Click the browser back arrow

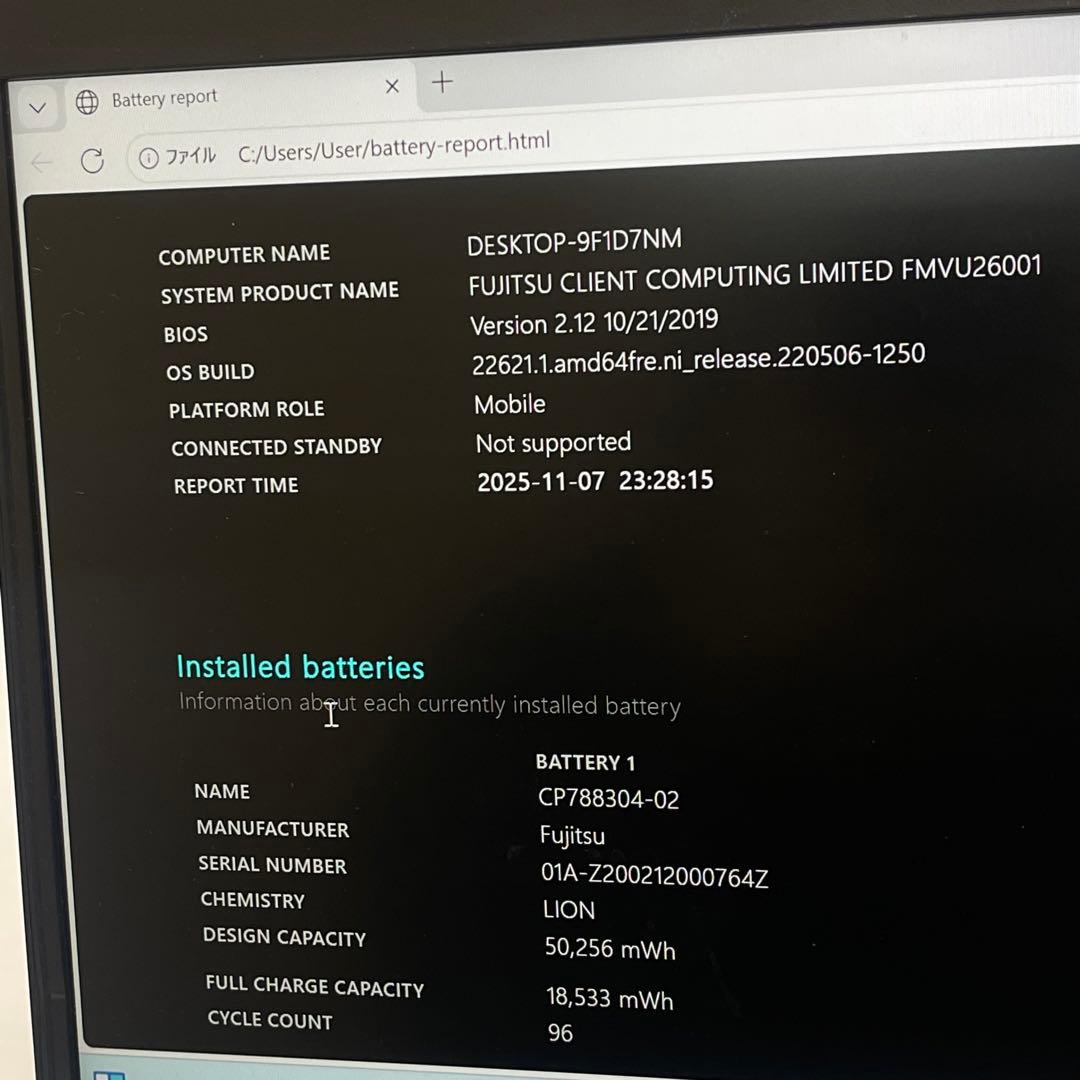41,163
